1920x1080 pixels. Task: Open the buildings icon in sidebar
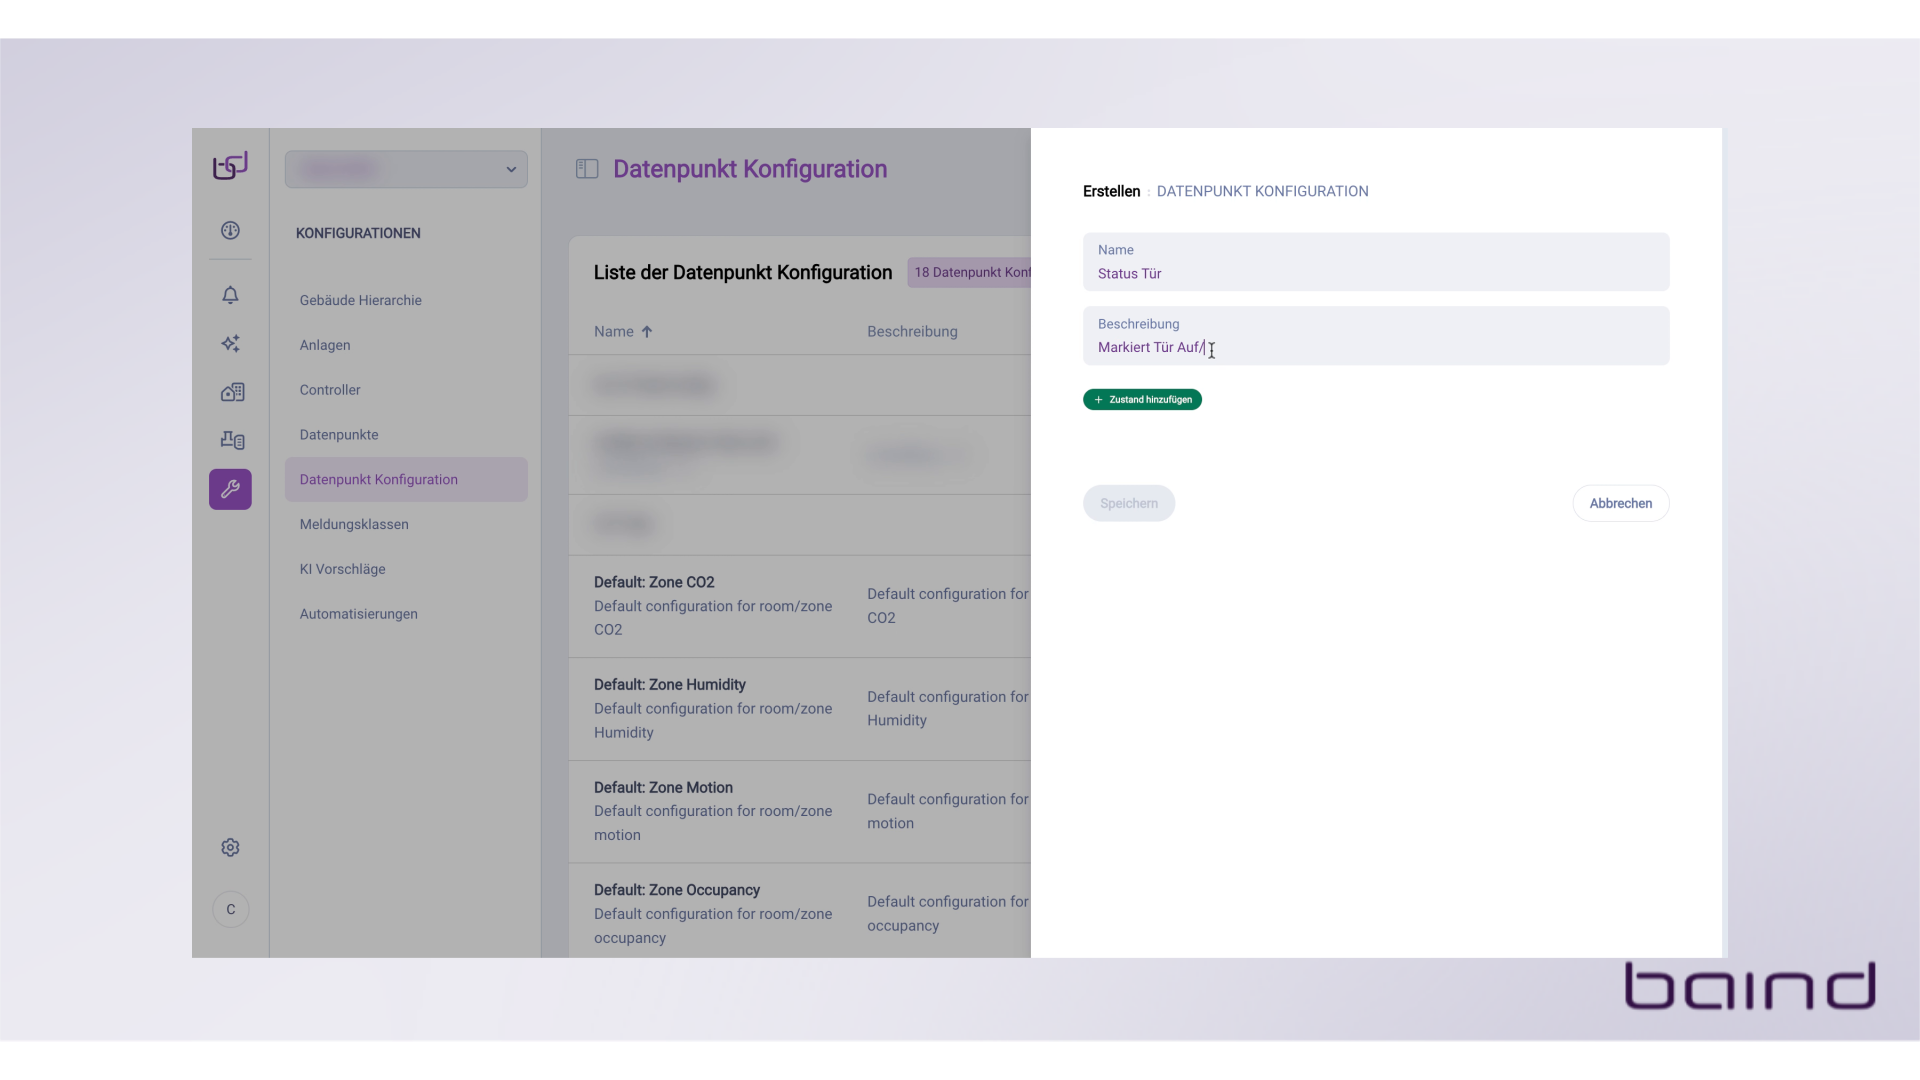pyautogui.click(x=232, y=392)
